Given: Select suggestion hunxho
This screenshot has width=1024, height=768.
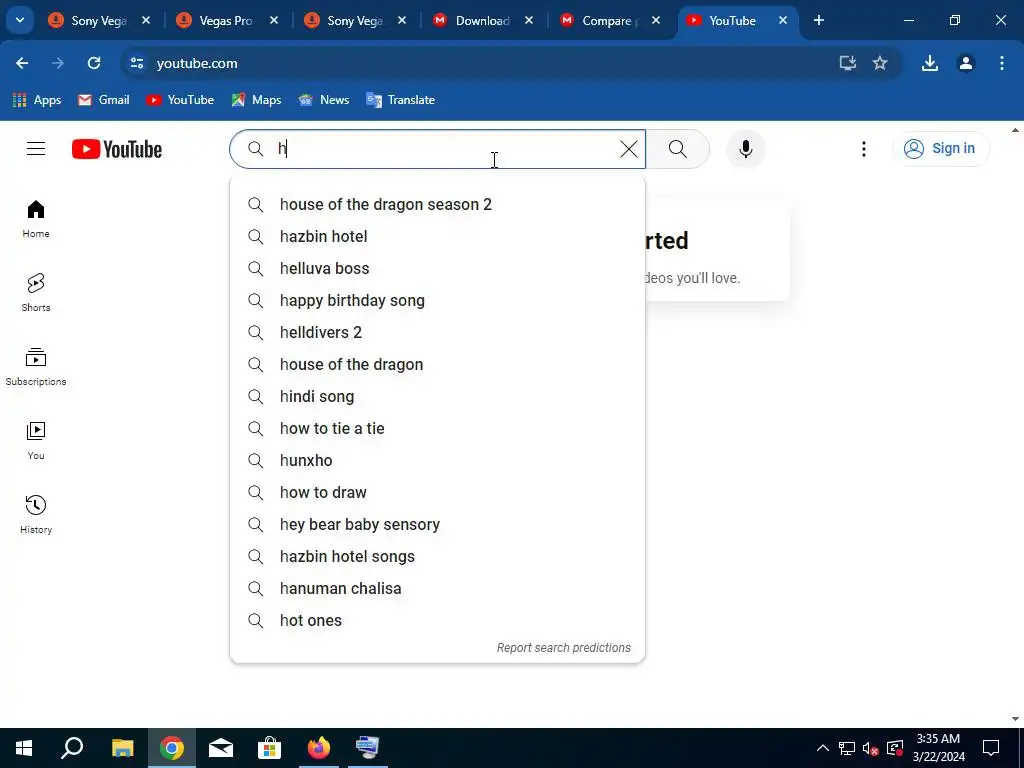Looking at the screenshot, I should (x=437, y=460).
